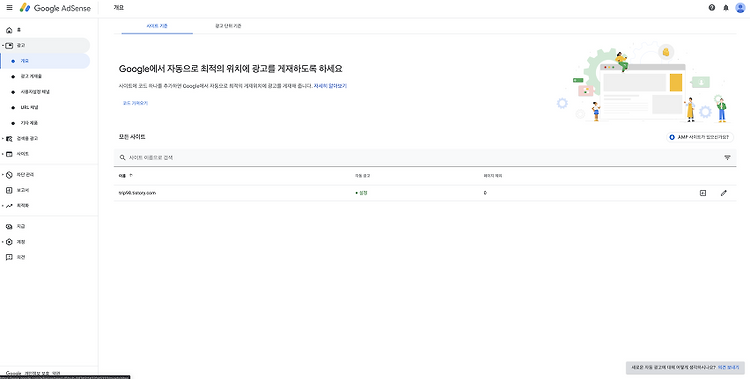The image size is (750, 379).
Task: Open the 약관 footer link
Action: coord(56,373)
